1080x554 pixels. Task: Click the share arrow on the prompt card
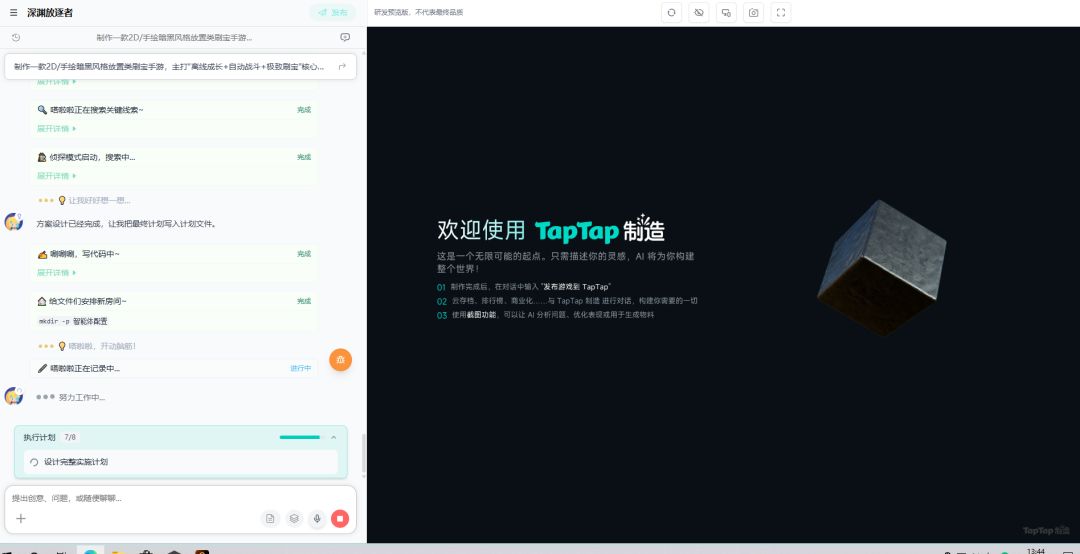[342, 67]
